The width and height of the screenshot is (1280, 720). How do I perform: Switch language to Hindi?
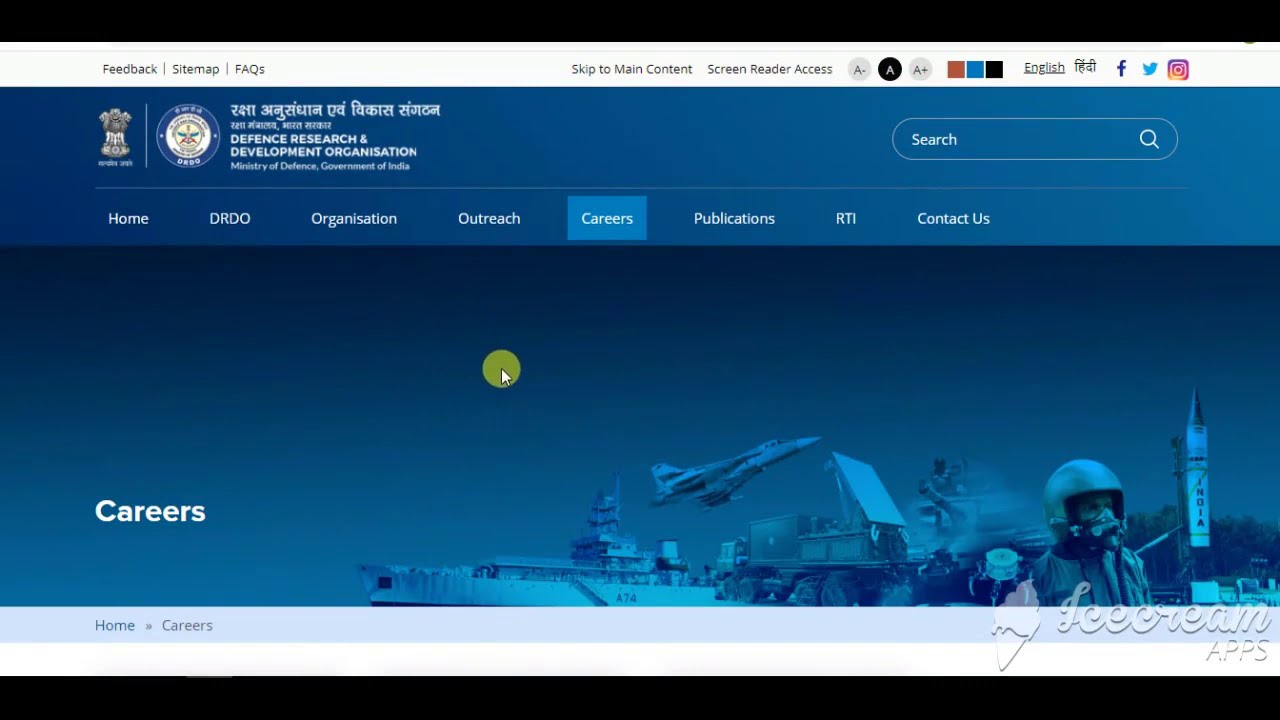pos(1085,67)
